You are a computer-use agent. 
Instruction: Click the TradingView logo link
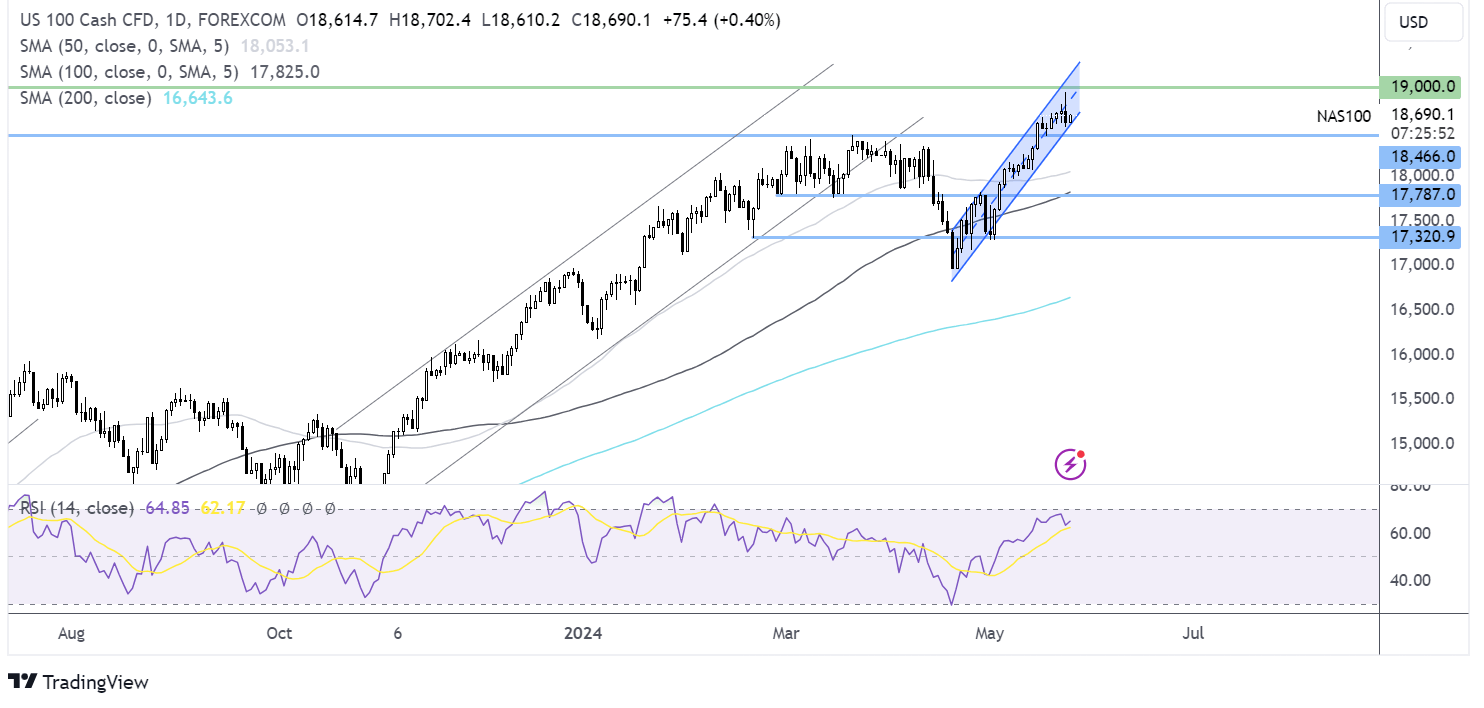click(78, 682)
